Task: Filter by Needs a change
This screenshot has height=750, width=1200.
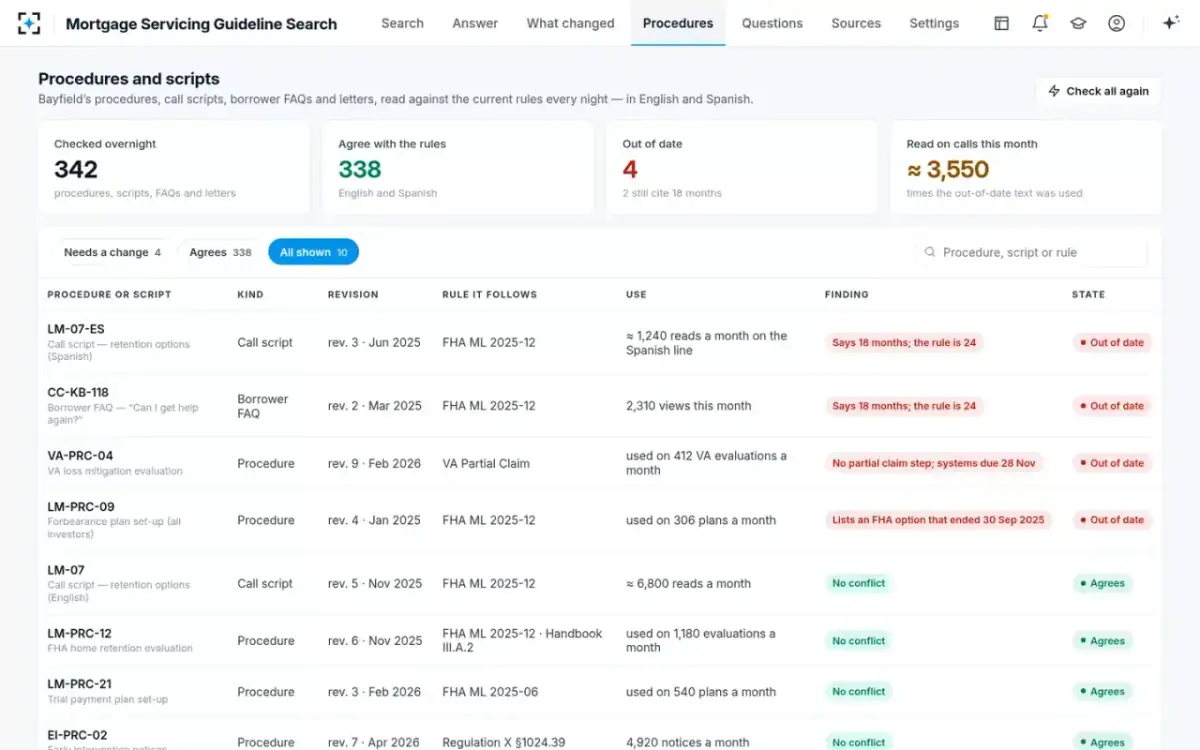Action: (x=112, y=253)
